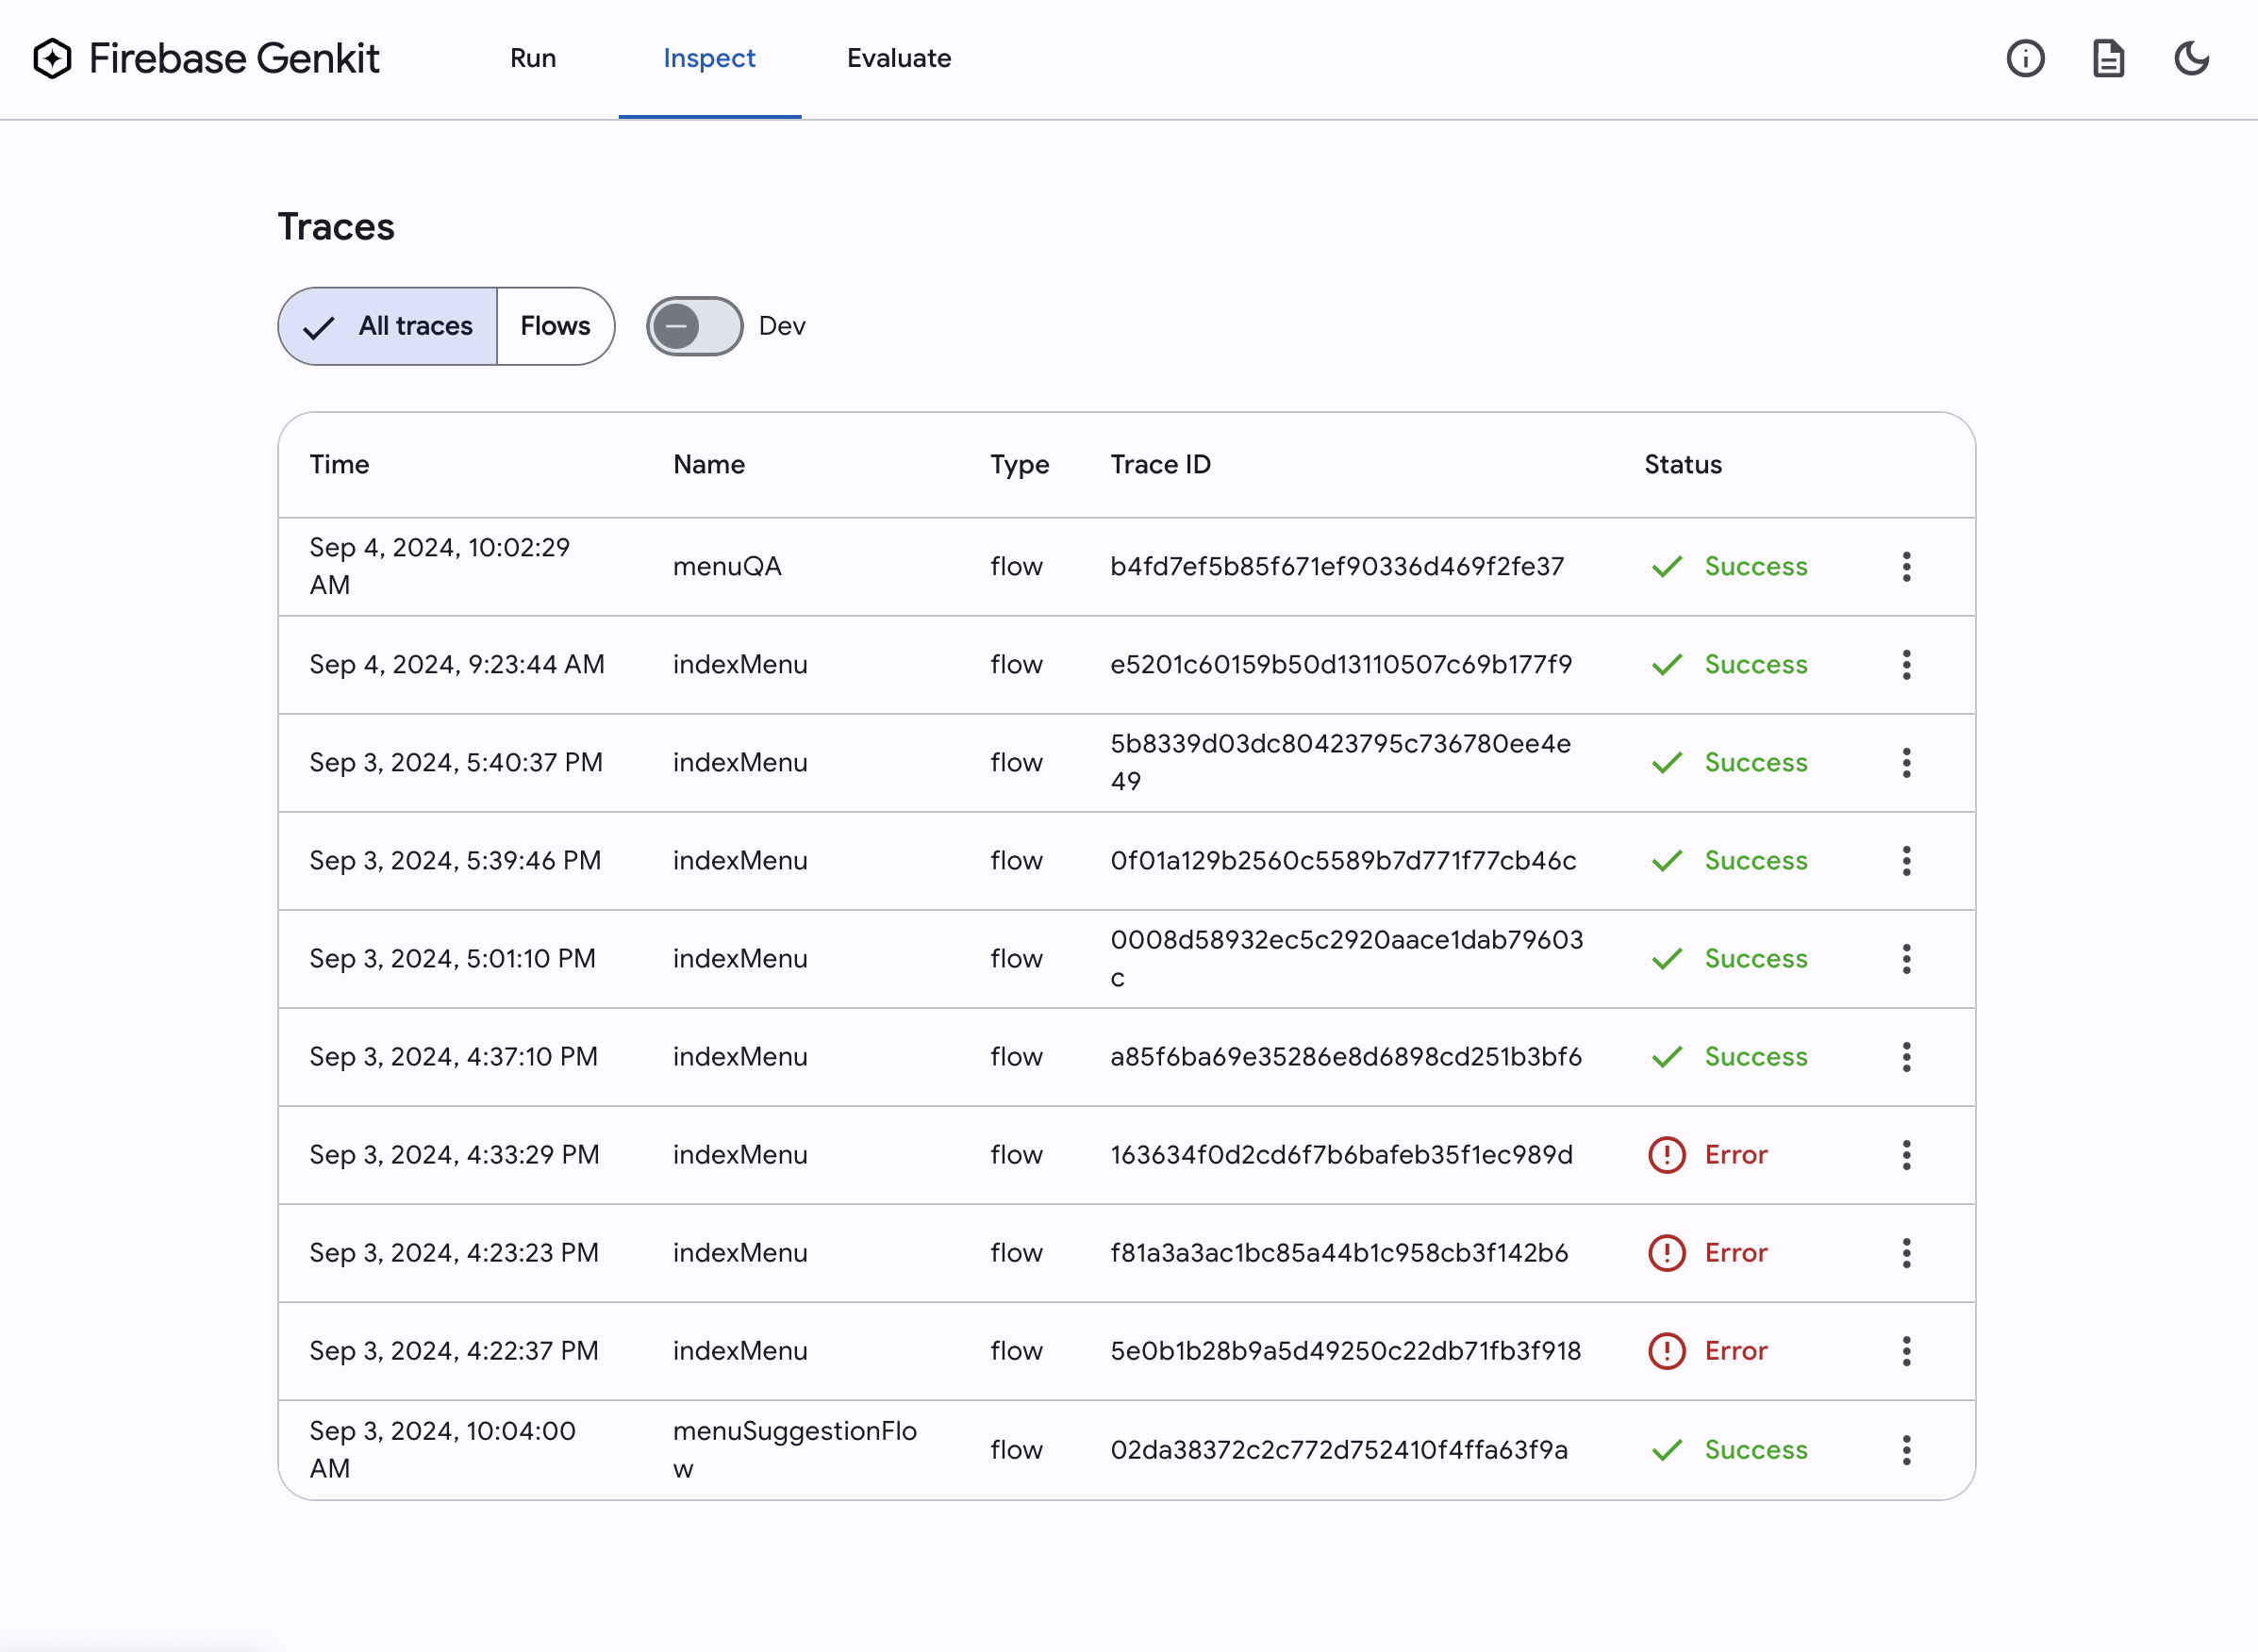Click the Time column header
This screenshot has width=2258, height=1652.
click(x=339, y=464)
